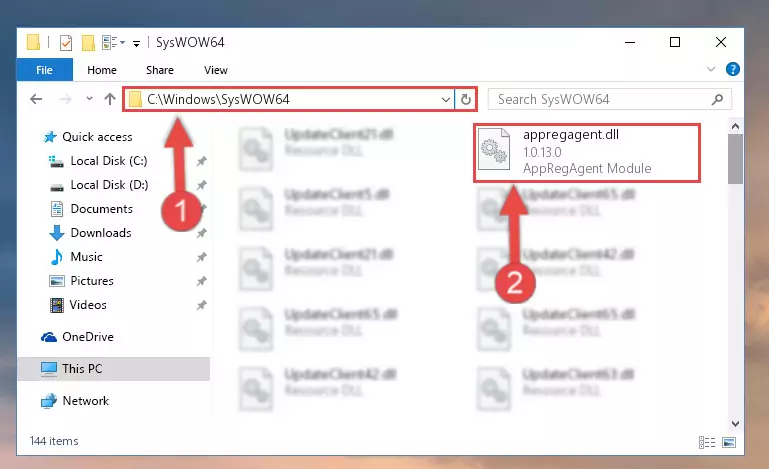
Task: Select the appregagent.dll file
Action: click(x=587, y=153)
